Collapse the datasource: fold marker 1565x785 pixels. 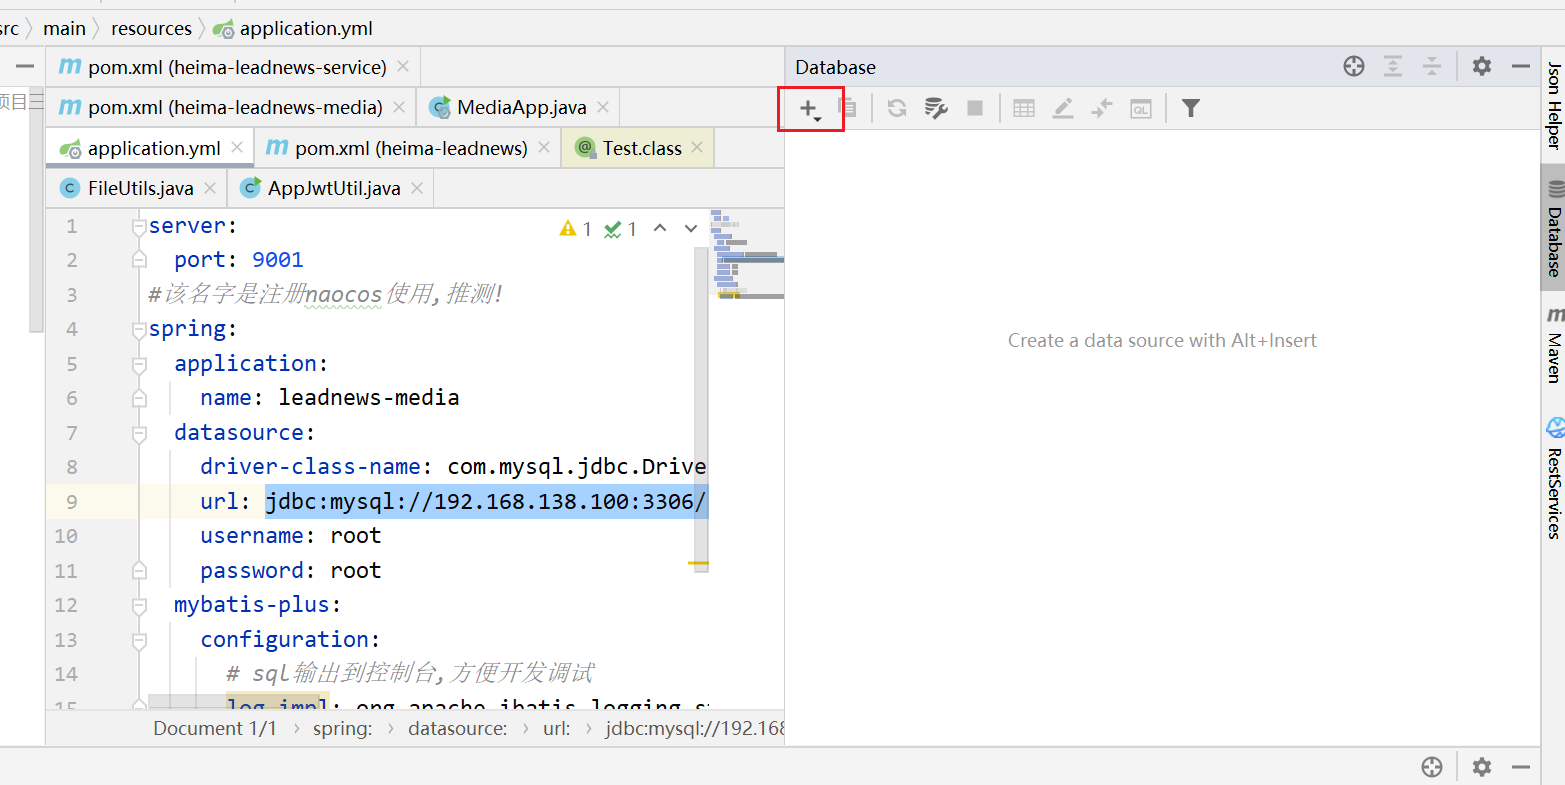click(139, 434)
